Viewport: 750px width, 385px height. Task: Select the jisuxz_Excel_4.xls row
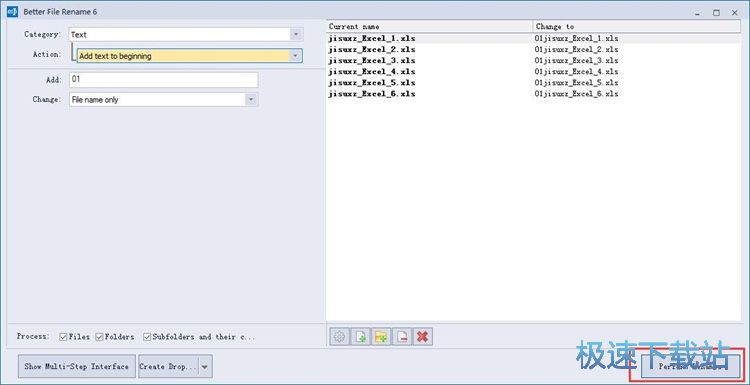coord(534,72)
